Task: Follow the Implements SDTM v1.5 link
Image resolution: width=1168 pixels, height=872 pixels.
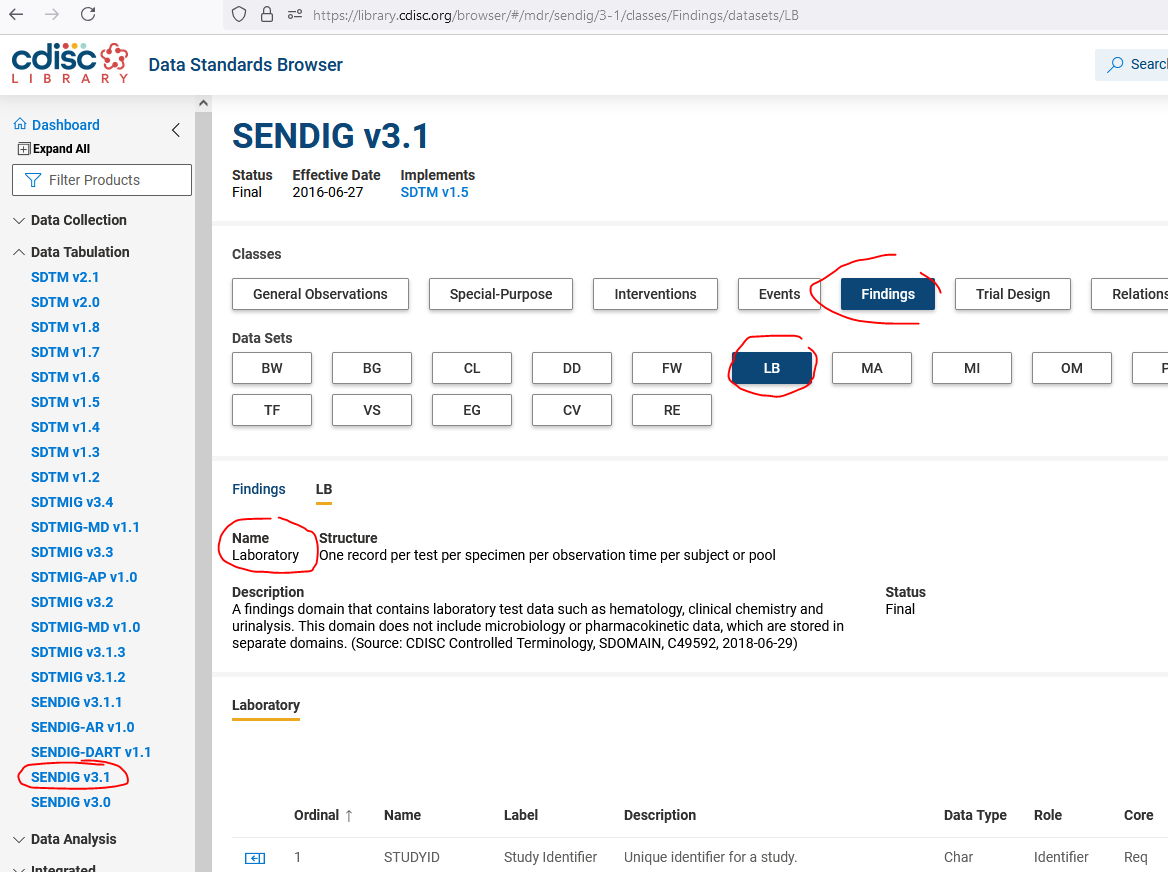Action: coord(434,192)
